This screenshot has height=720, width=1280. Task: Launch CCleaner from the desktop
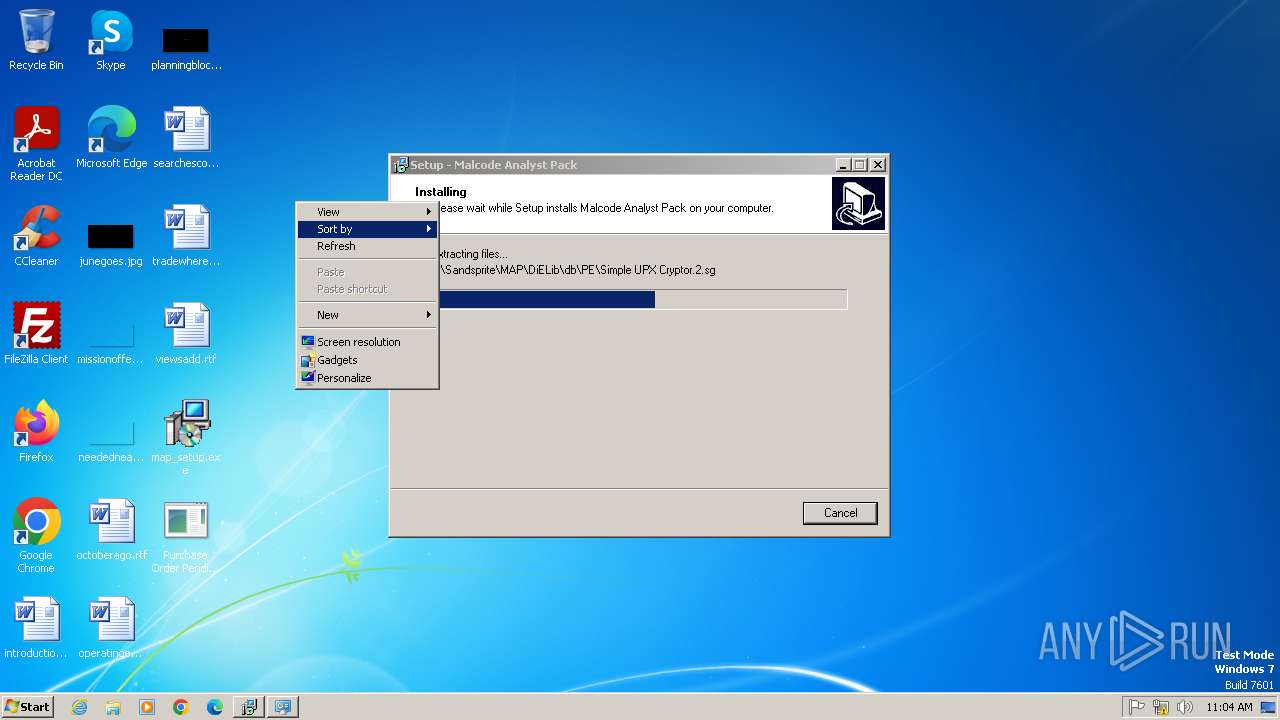(x=36, y=236)
